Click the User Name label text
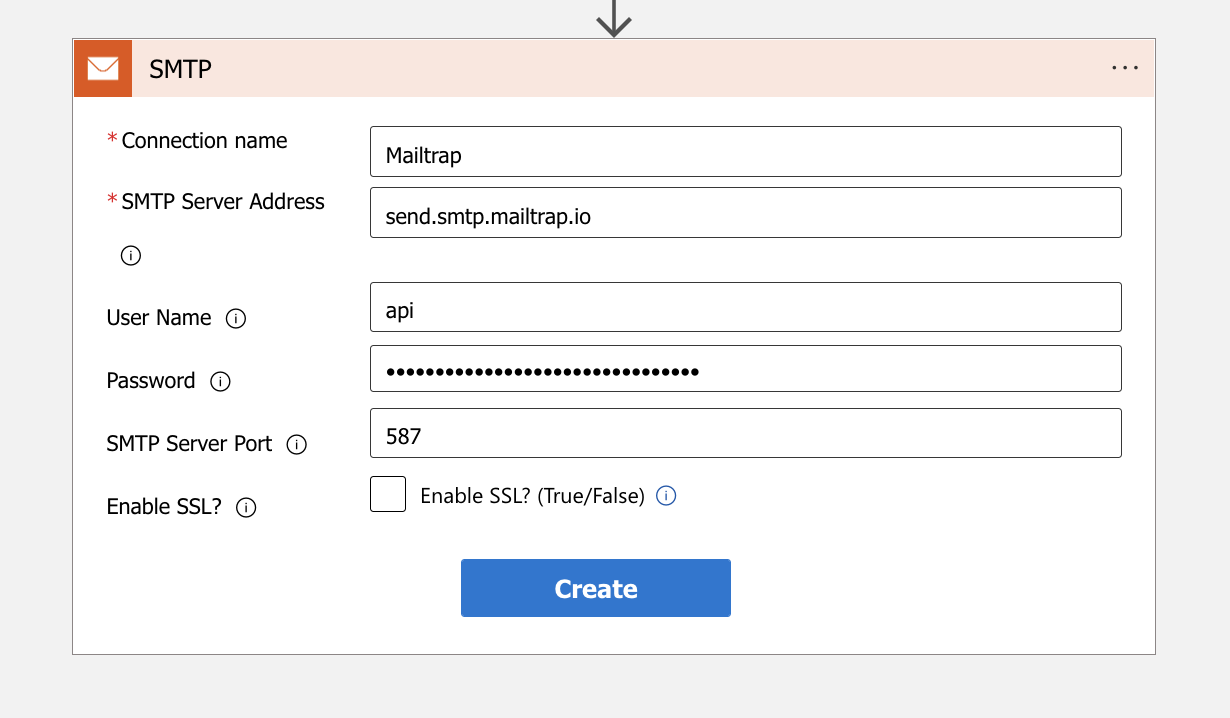Screen dimensions: 1230x718 pyautogui.click(x=159, y=318)
